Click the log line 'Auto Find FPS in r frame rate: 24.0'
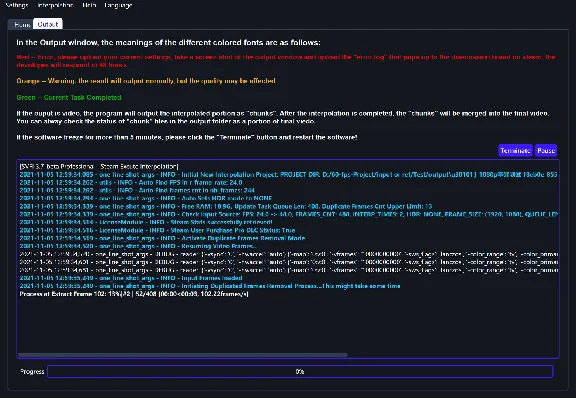The image size is (576, 398). 131,182
